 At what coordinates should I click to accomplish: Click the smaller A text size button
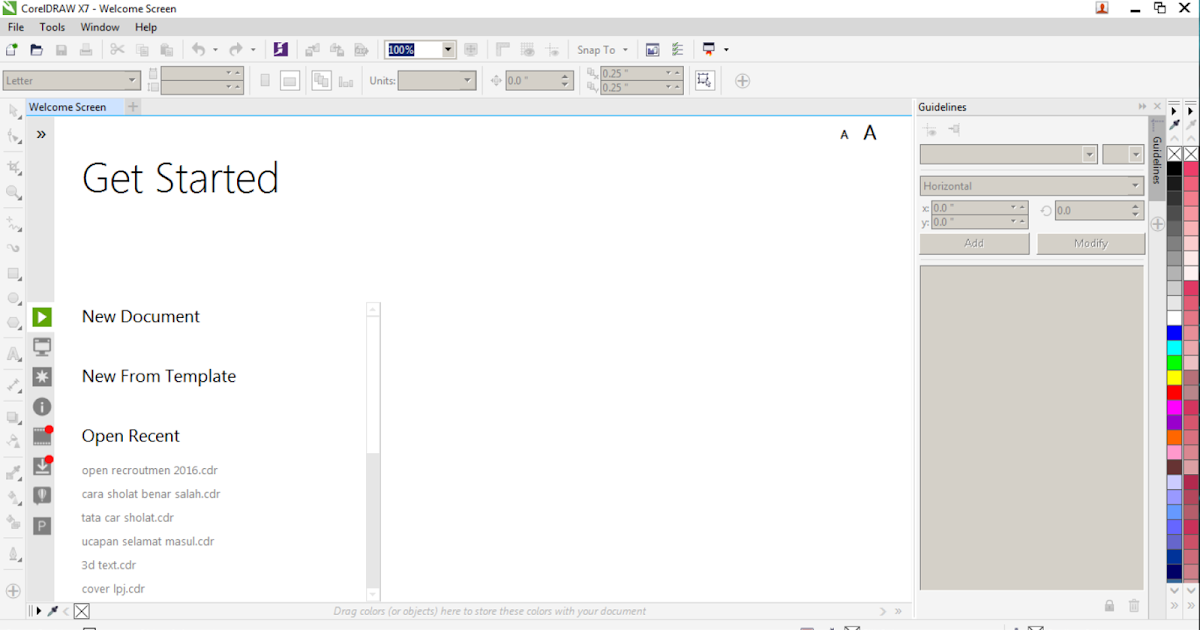(x=844, y=134)
